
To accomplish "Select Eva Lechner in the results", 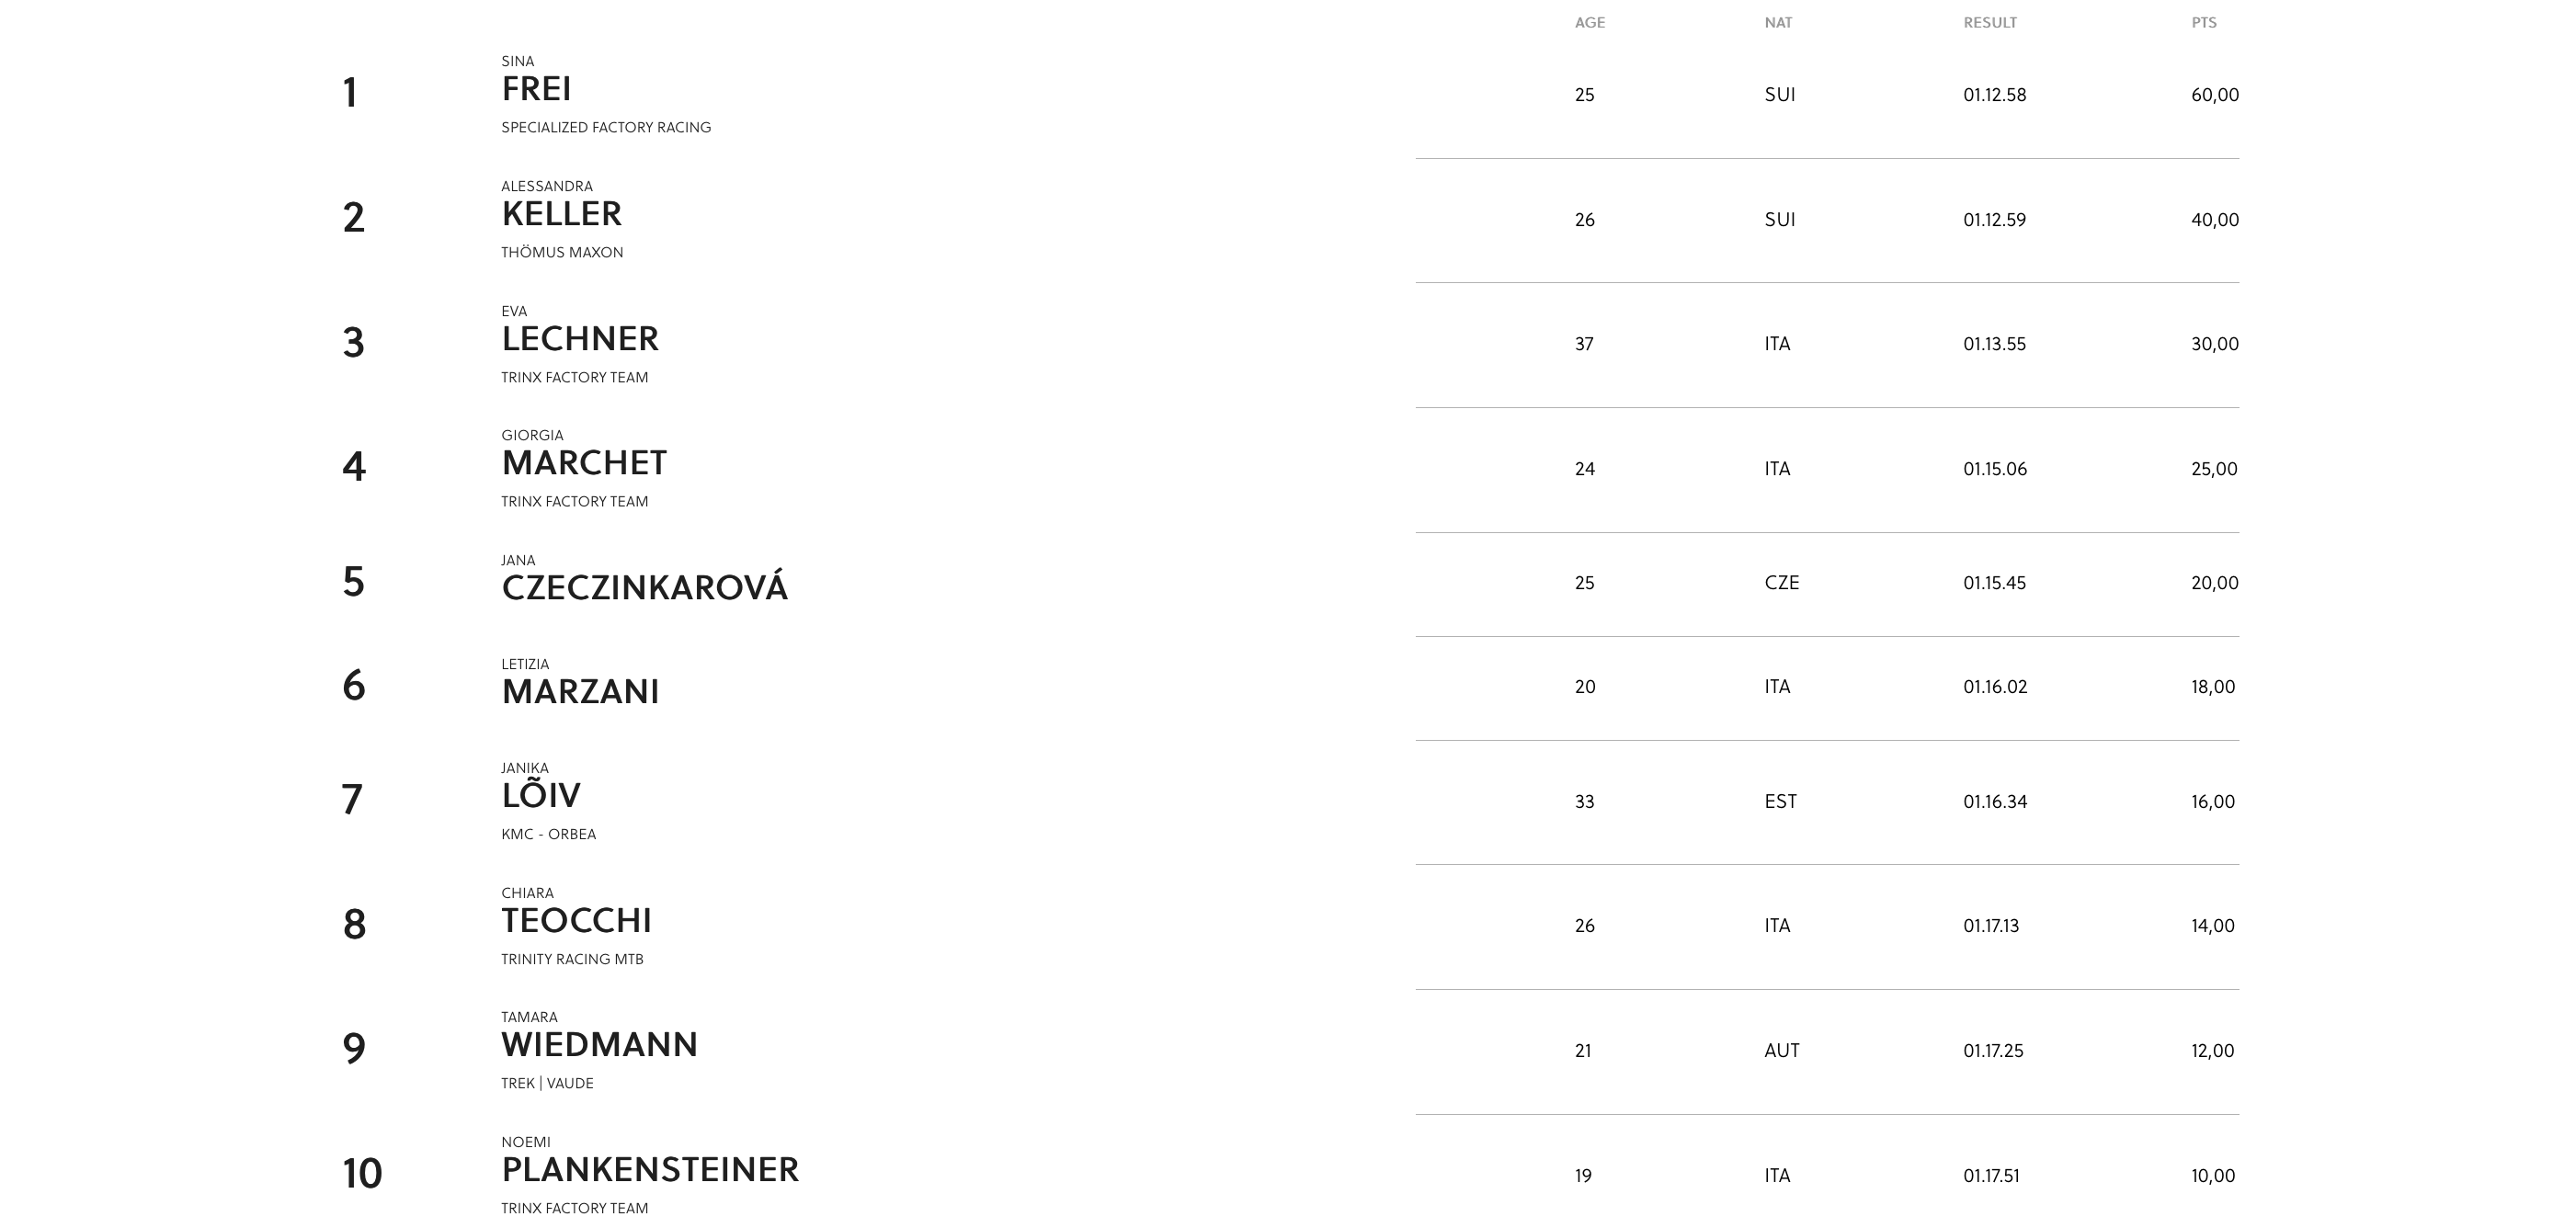I will (x=580, y=339).
